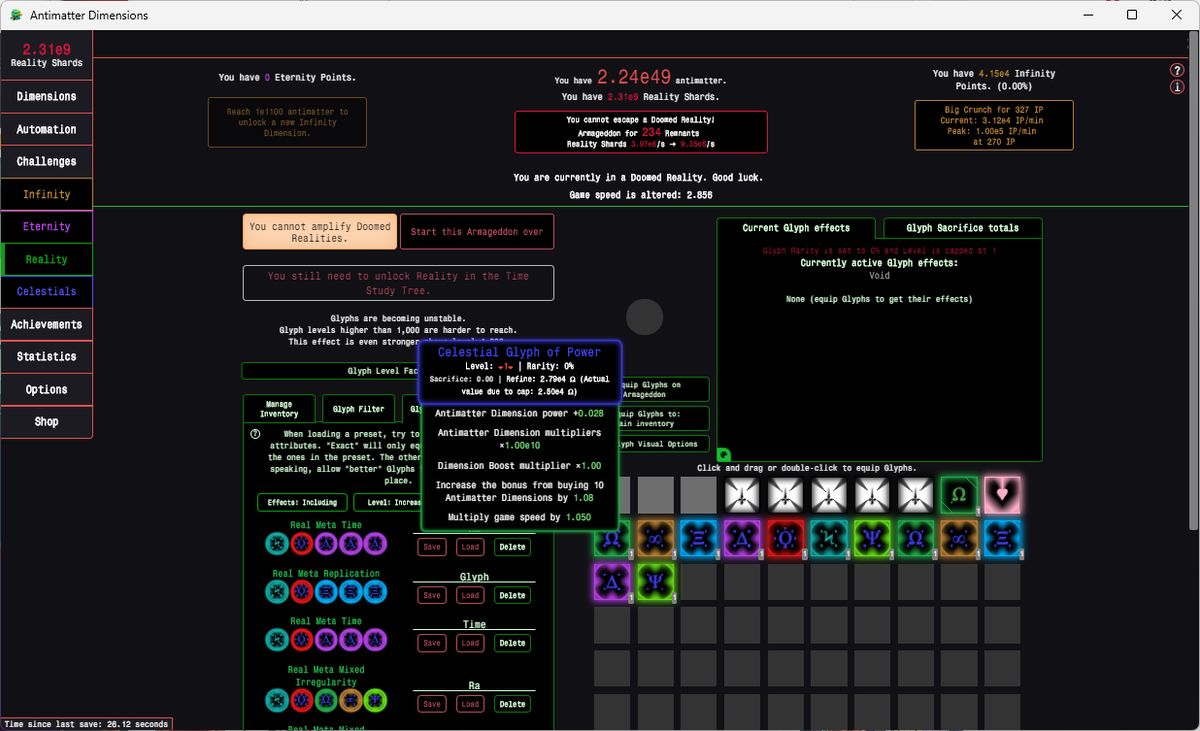Select the lime Psi glyph in third inventory row
1200x731 pixels.
coord(655,582)
